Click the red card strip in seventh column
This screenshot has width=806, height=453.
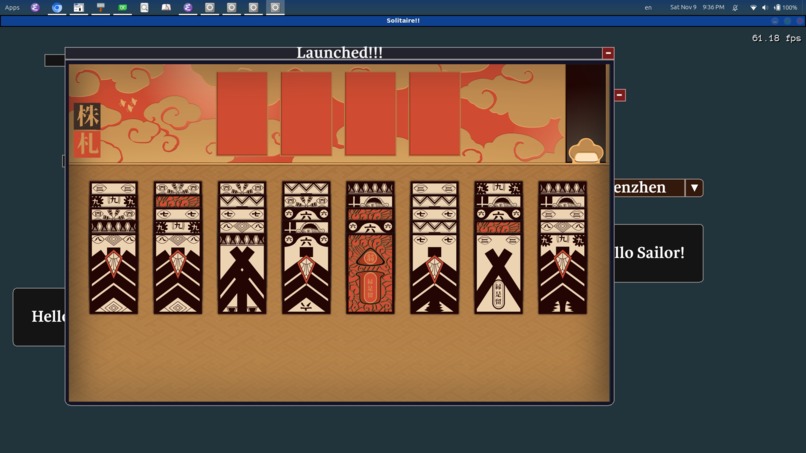tap(498, 227)
